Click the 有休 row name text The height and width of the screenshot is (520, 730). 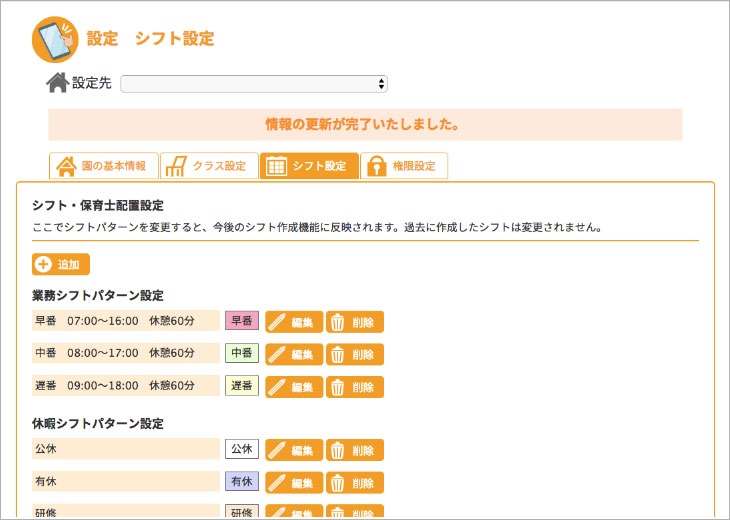coord(46,481)
